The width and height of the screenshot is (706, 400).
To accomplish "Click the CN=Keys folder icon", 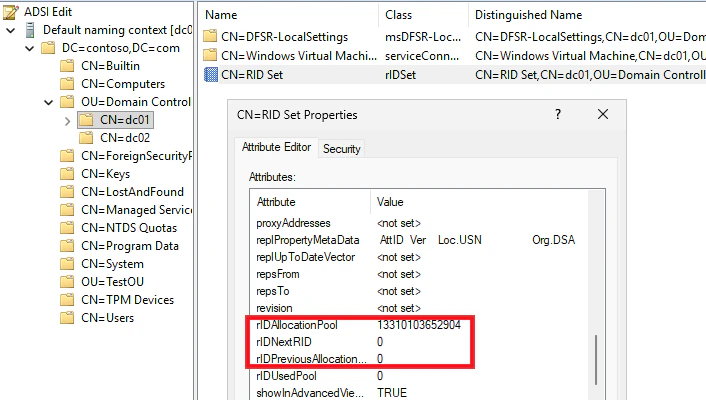I will click(67, 174).
